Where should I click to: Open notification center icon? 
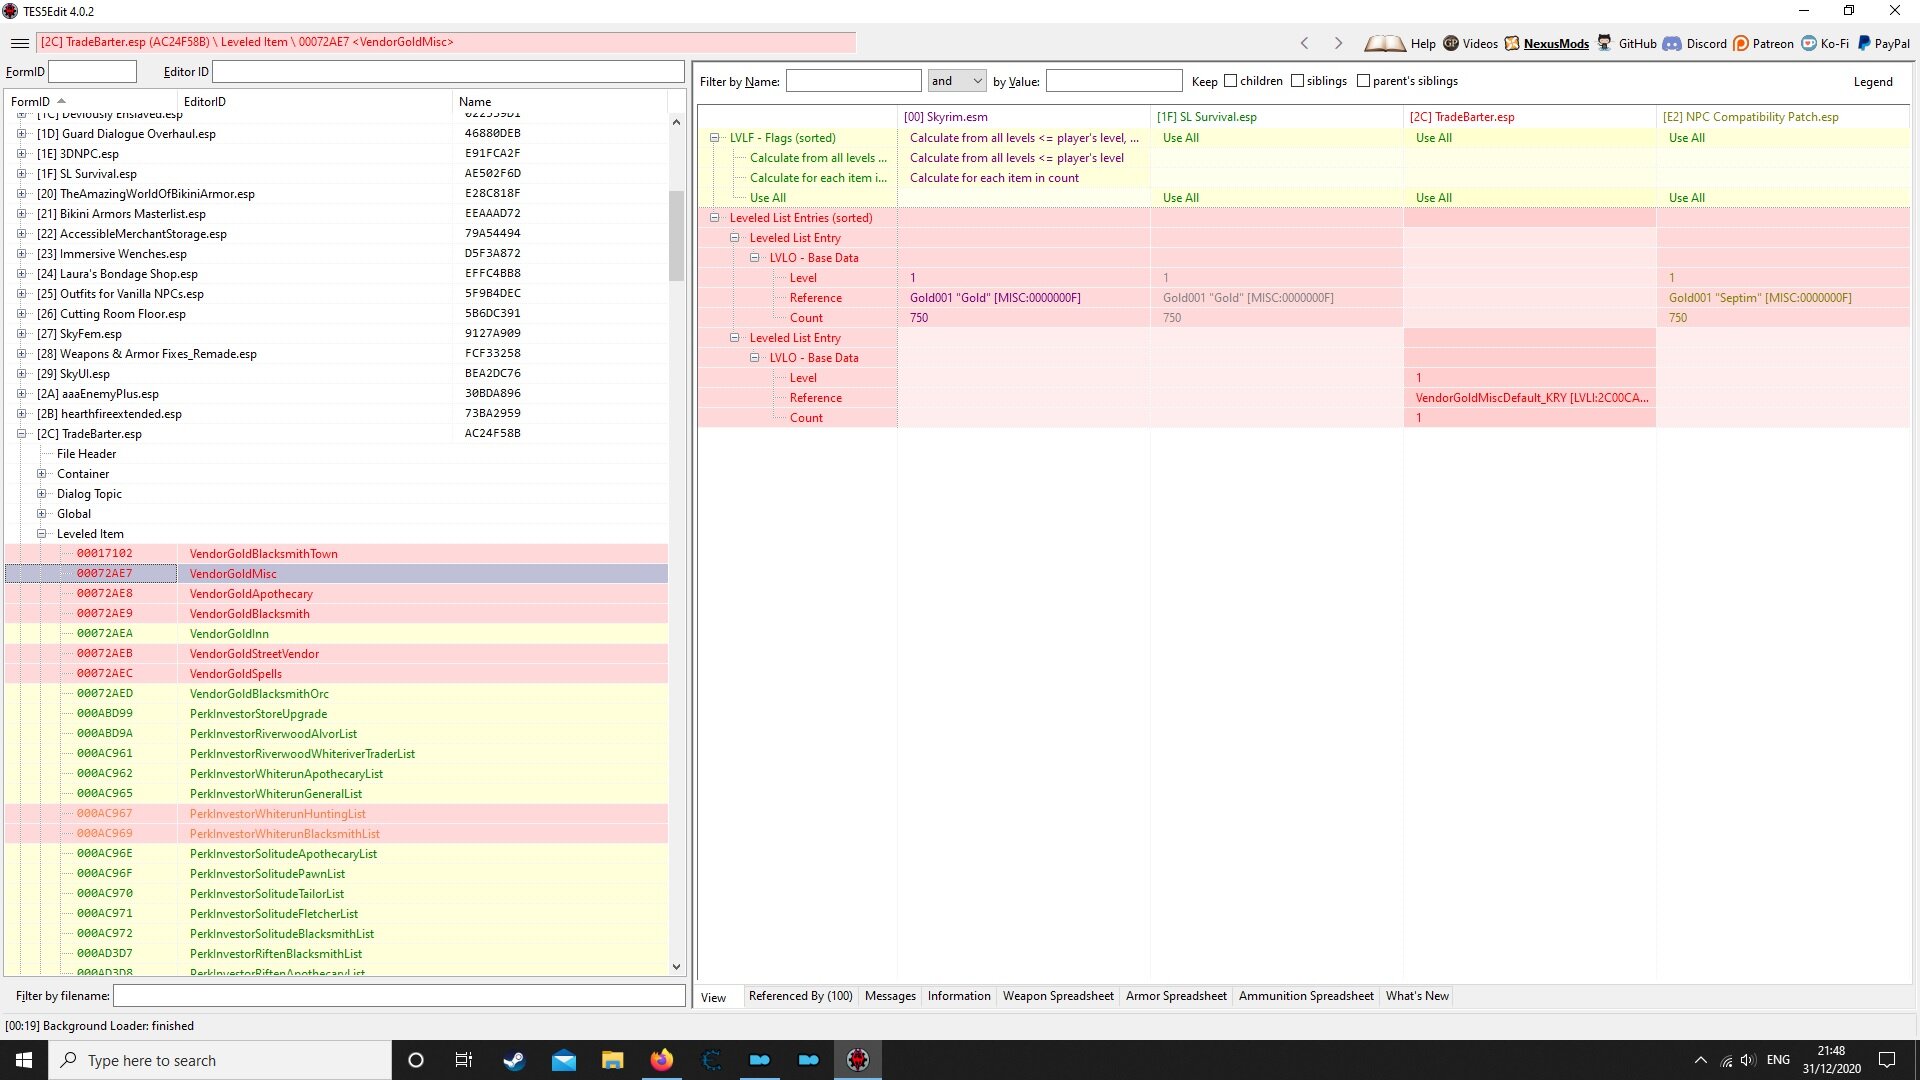click(1887, 1060)
